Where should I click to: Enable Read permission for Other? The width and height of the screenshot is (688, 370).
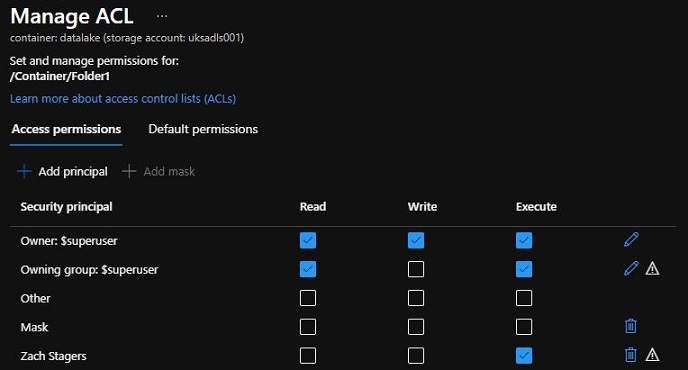(308, 298)
